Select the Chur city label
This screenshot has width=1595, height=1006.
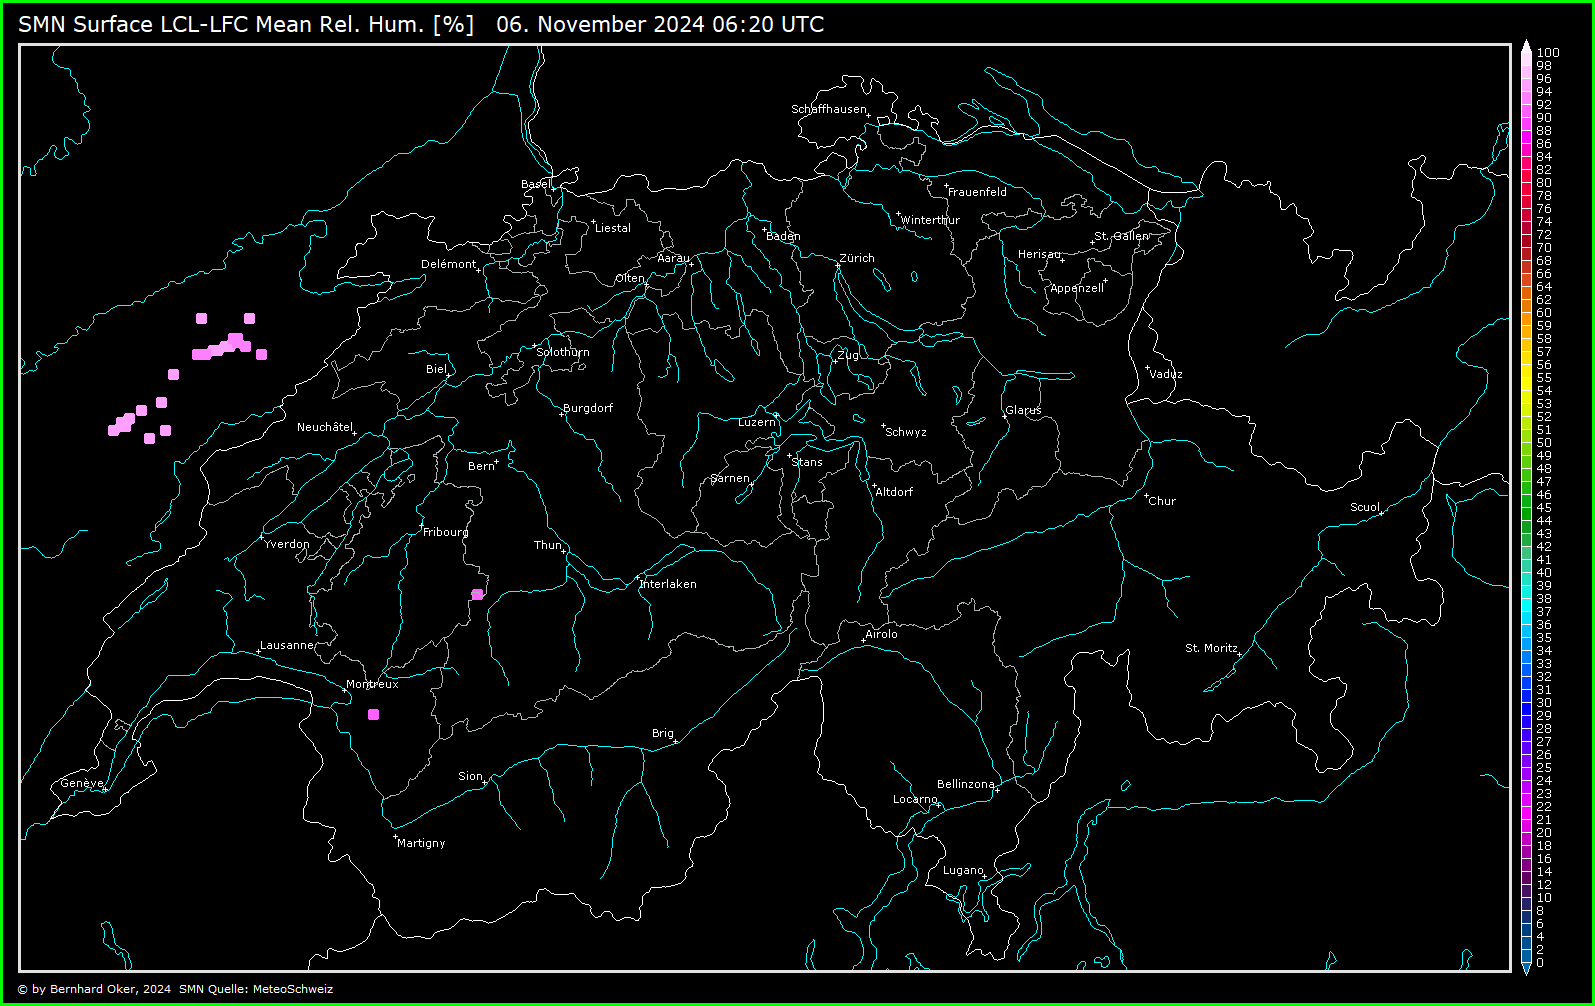pos(1162,501)
